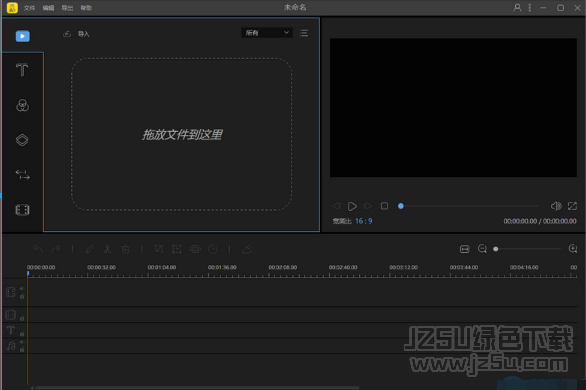Click the timeline zoom-out magnifier
Image resolution: width=586 pixels, height=390 pixels.
tap(482, 249)
